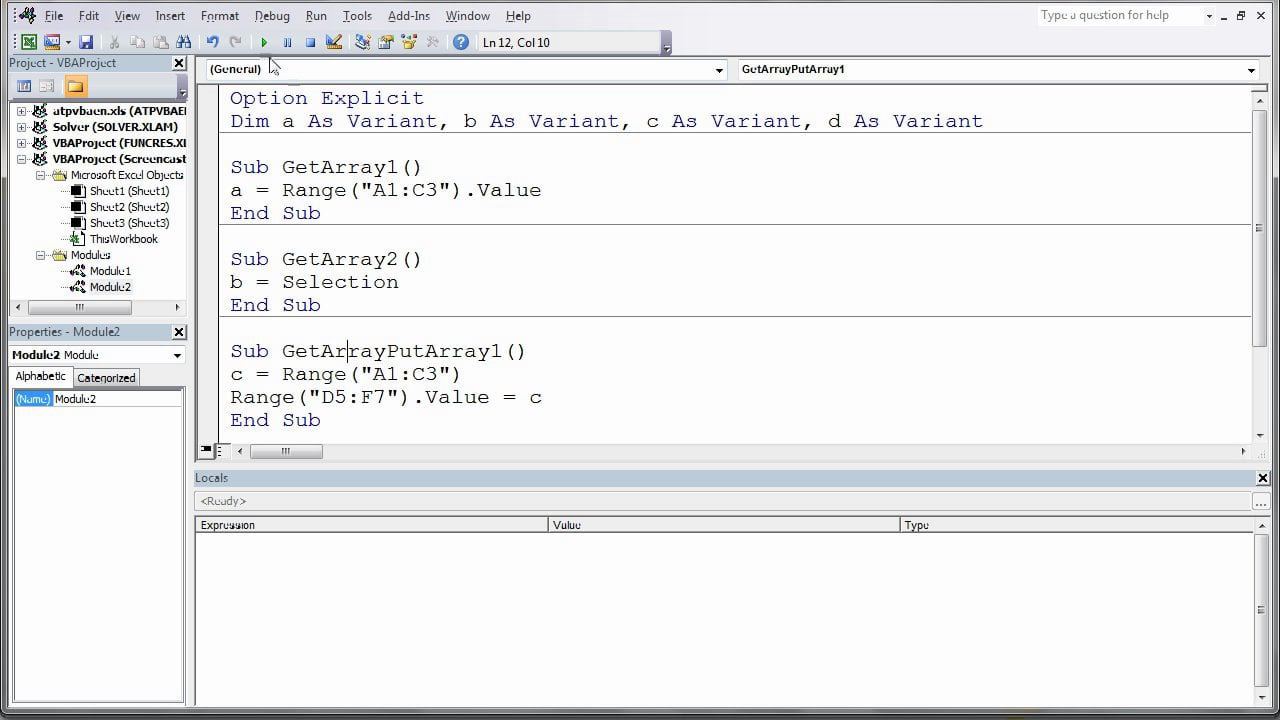Switch to the Alphabetic properties tab
Image resolution: width=1280 pixels, height=720 pixels.
pos(41,376)
